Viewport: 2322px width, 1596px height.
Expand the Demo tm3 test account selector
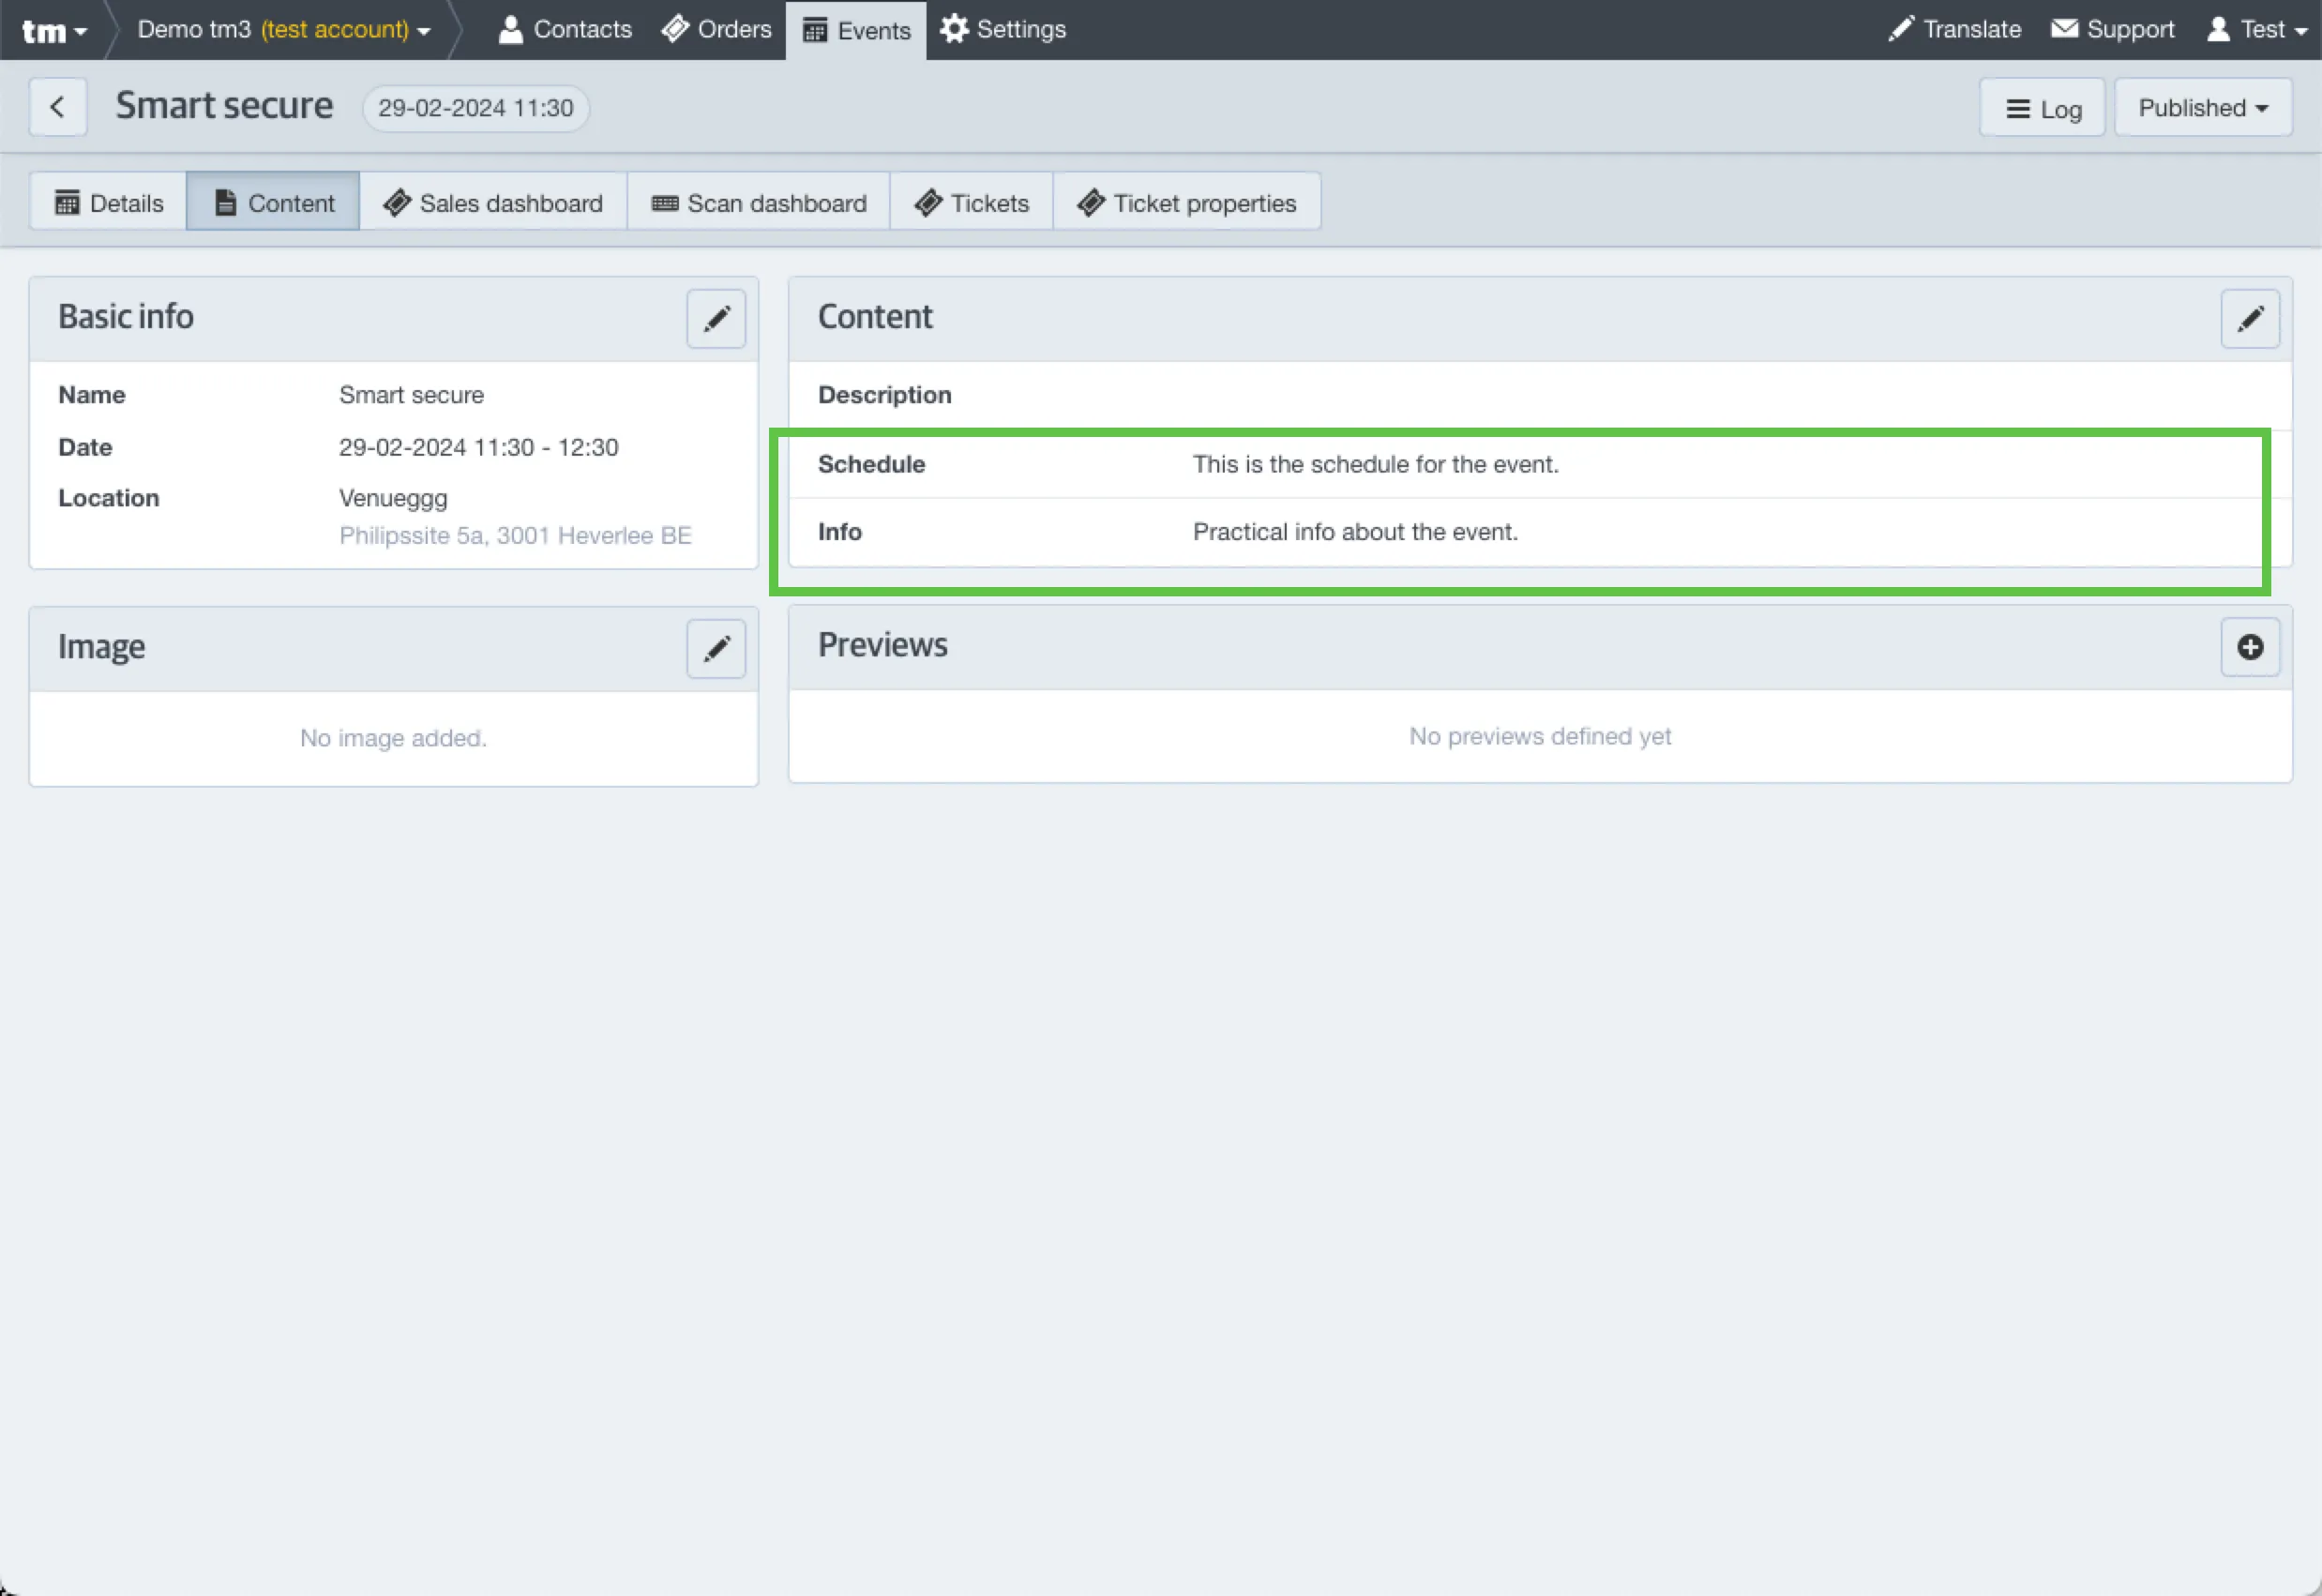point(284,30)
